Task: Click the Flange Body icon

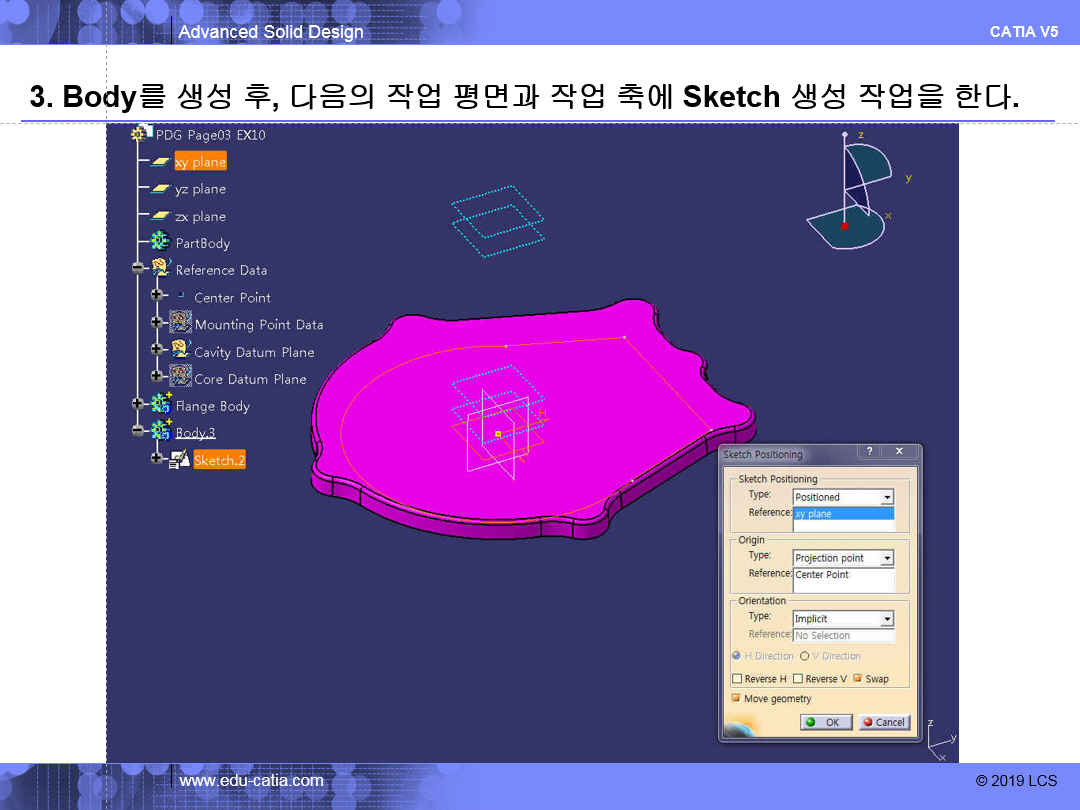Action: pyautogui.click(x=160, y=405)
